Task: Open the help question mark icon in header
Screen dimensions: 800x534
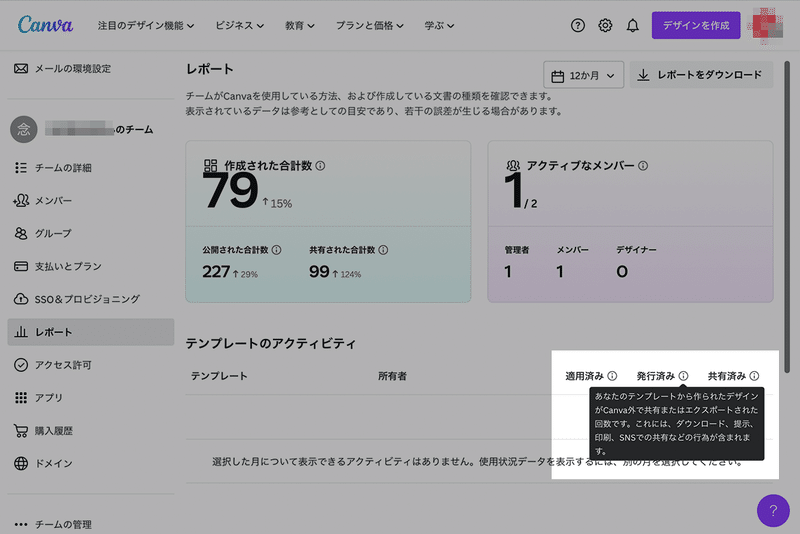Action: [578, 25]
